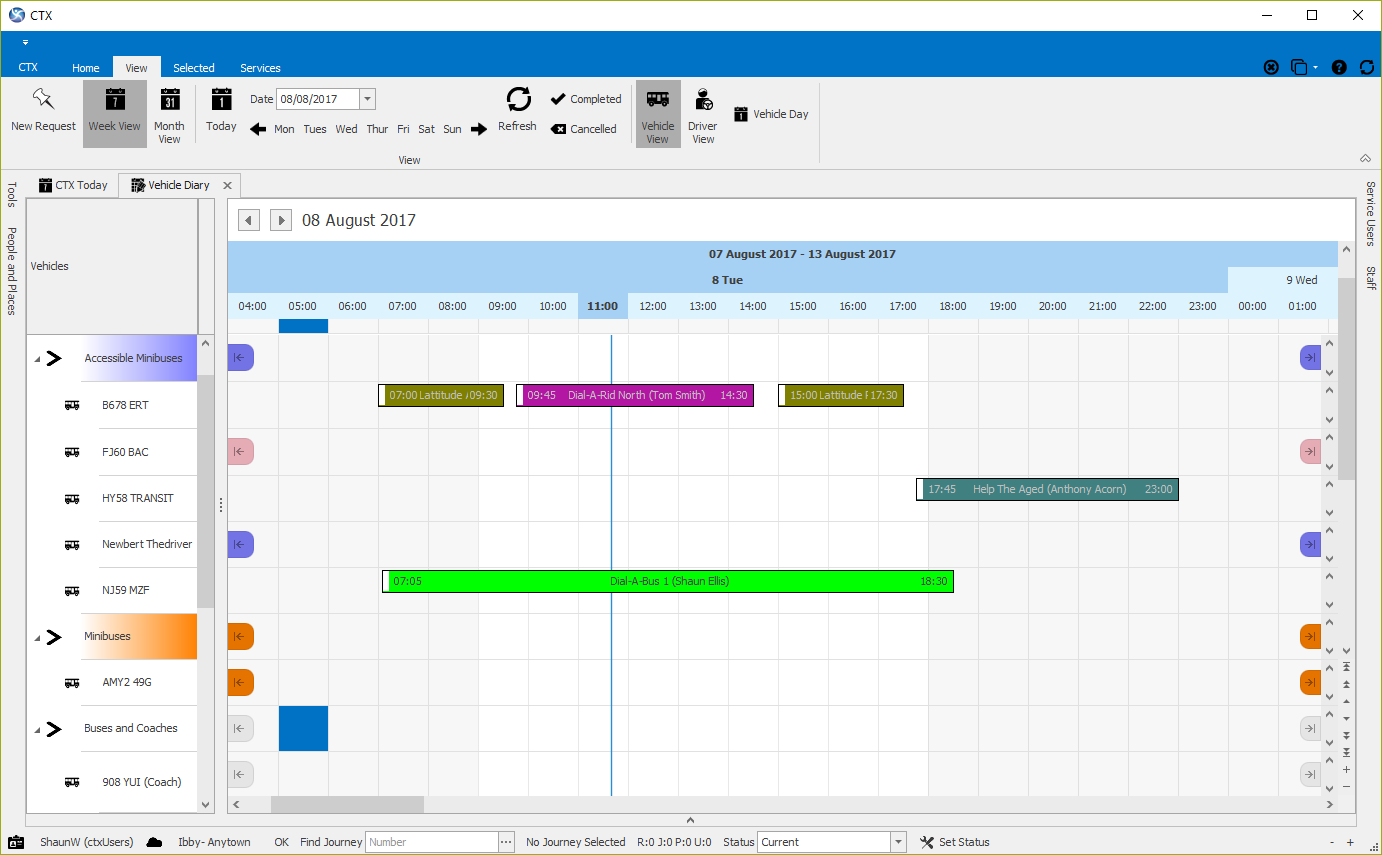
Task: Select vehicle HY58 TRANSIT
Action: 138,498
